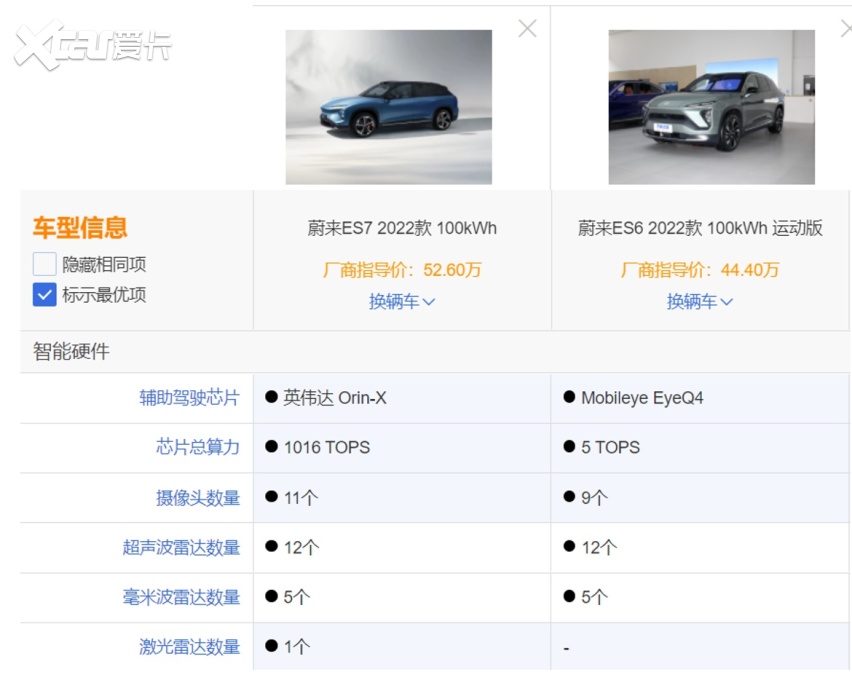The height and width of the screenshot is (675, 852).
Task: Click the blue NIO ES7 car photo
Action: [x=388, y=107]
